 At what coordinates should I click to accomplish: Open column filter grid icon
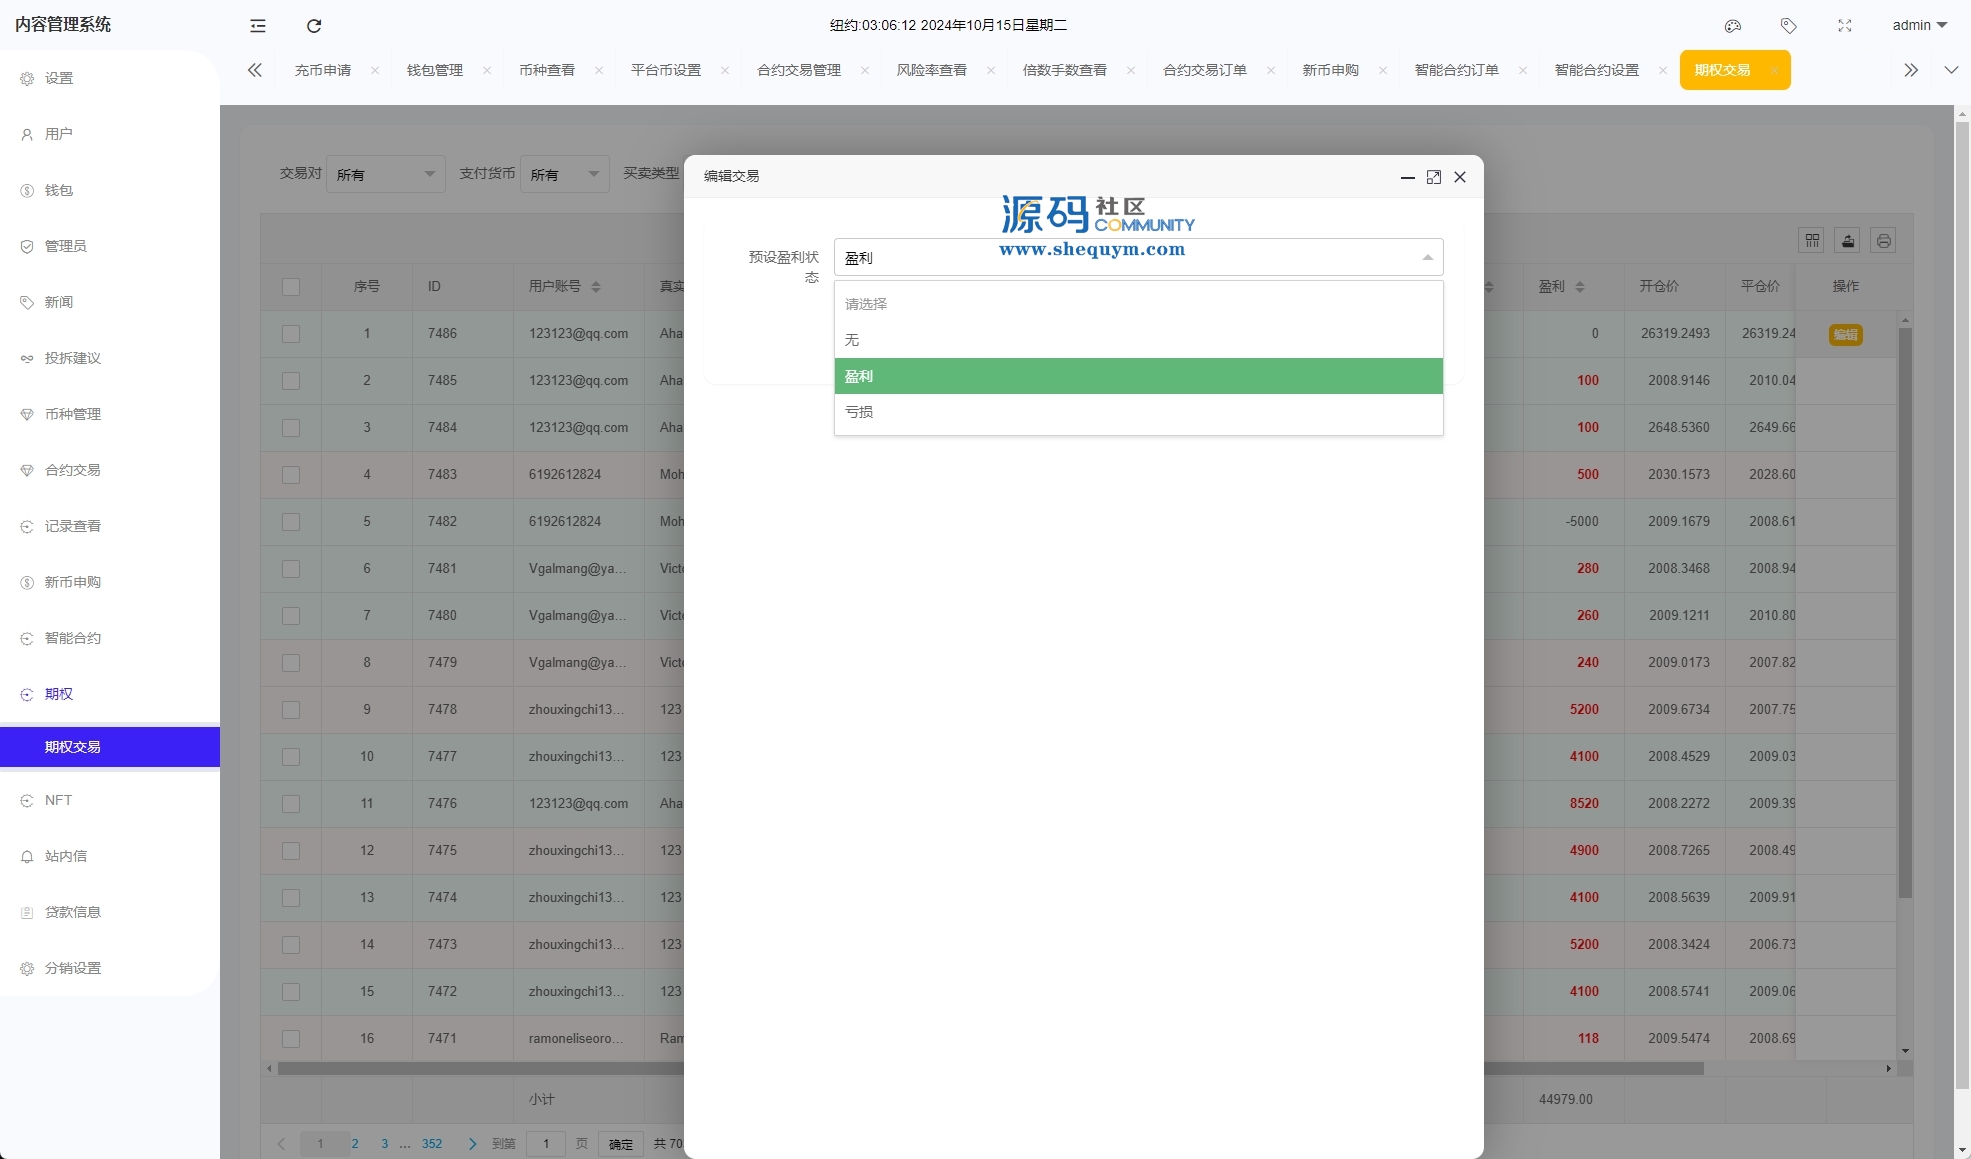click(x=1812, y=241)
